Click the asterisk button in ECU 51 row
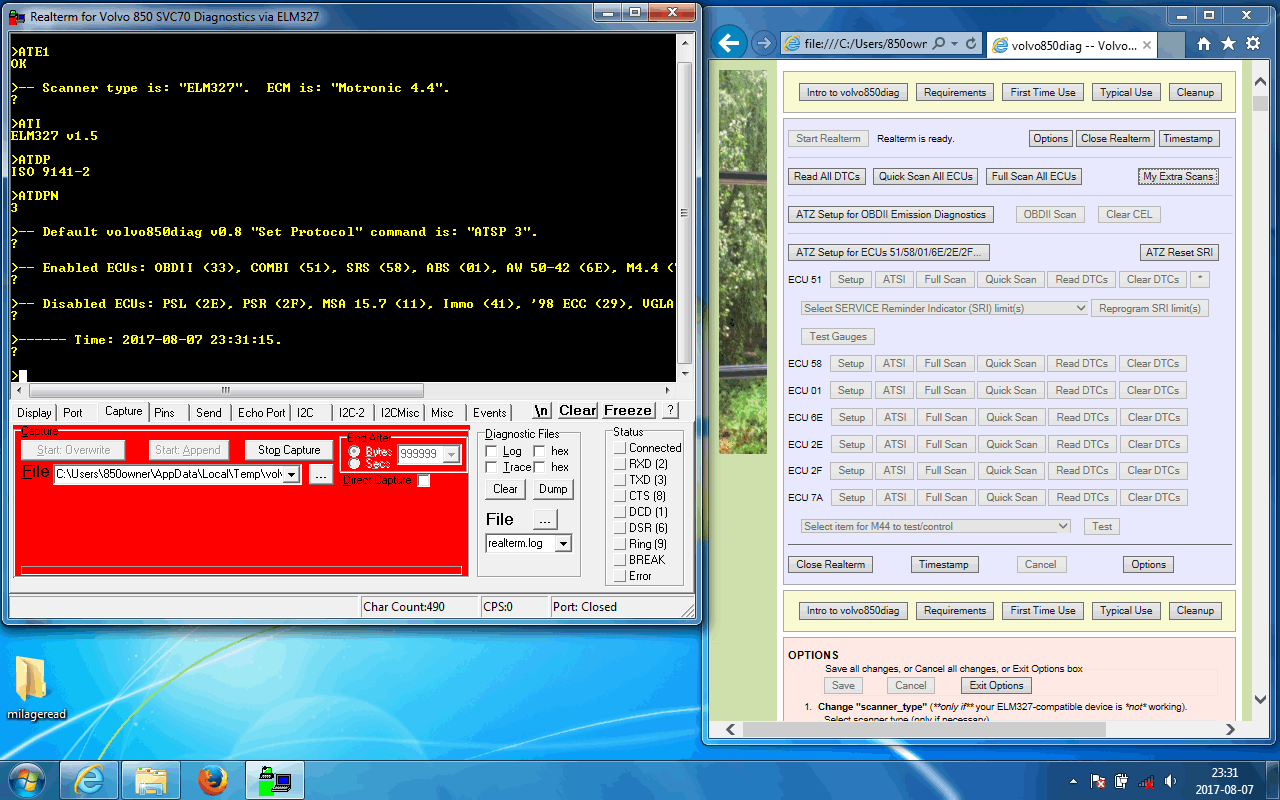 click(1200, 279)
